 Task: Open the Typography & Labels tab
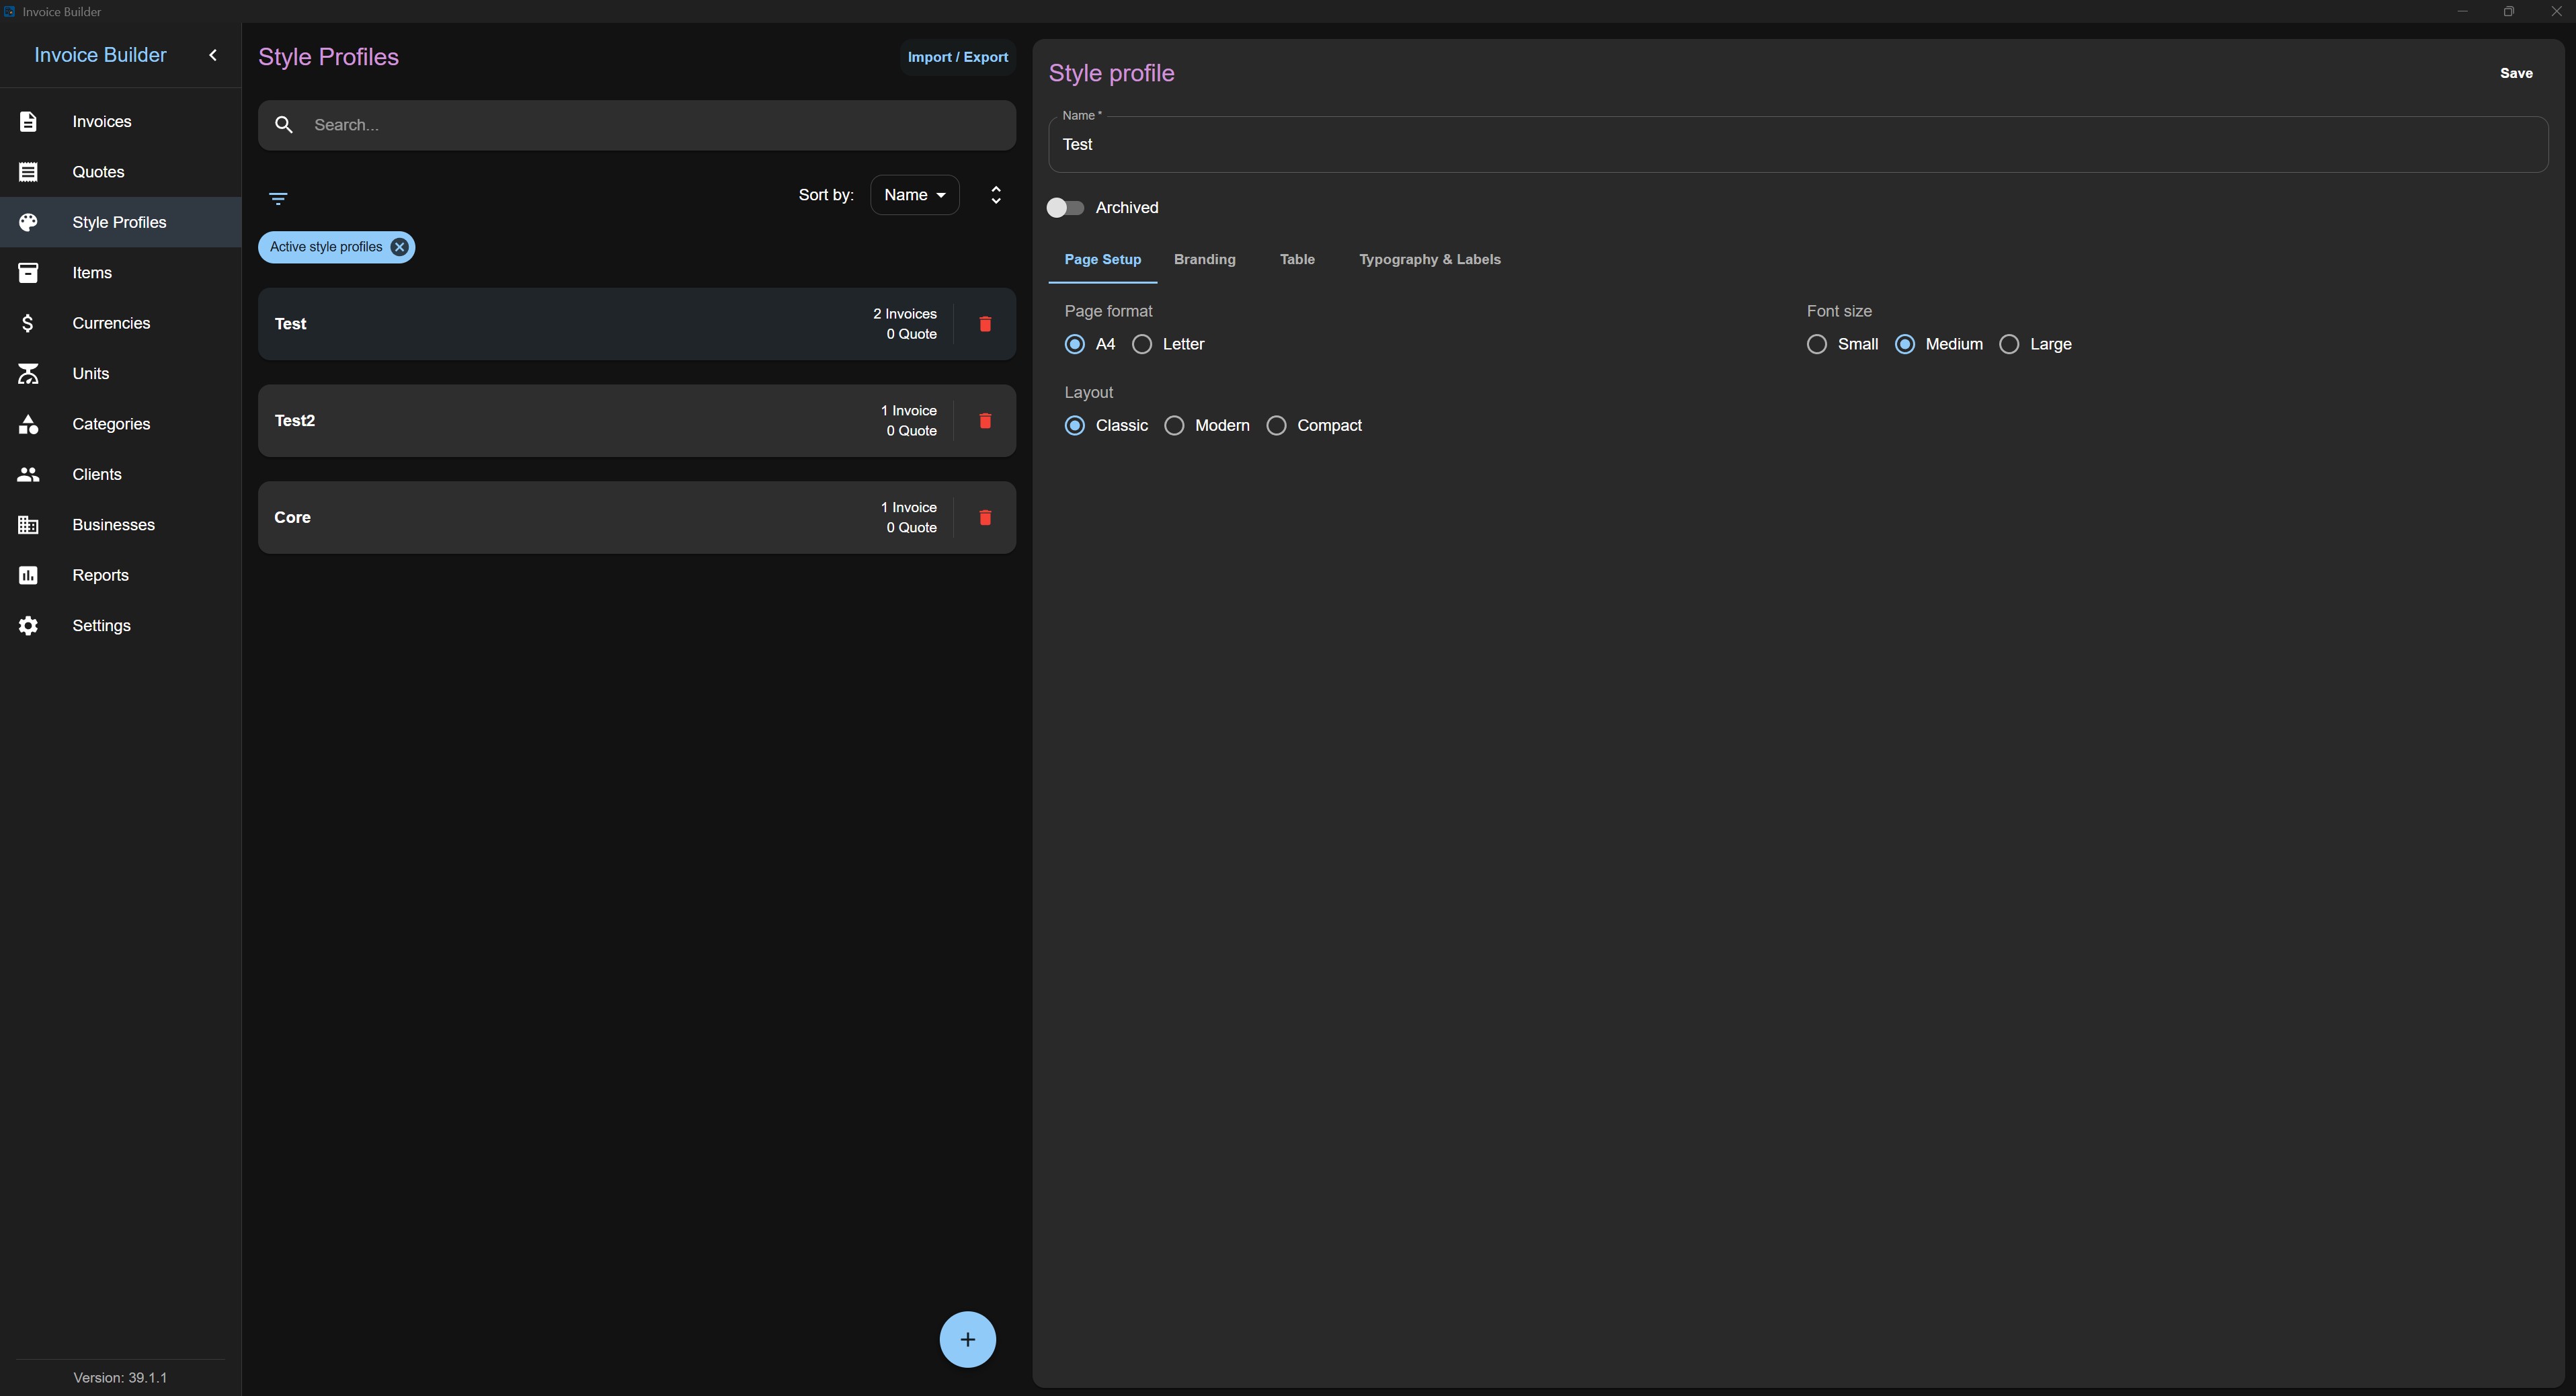(x=1429, y=260)
